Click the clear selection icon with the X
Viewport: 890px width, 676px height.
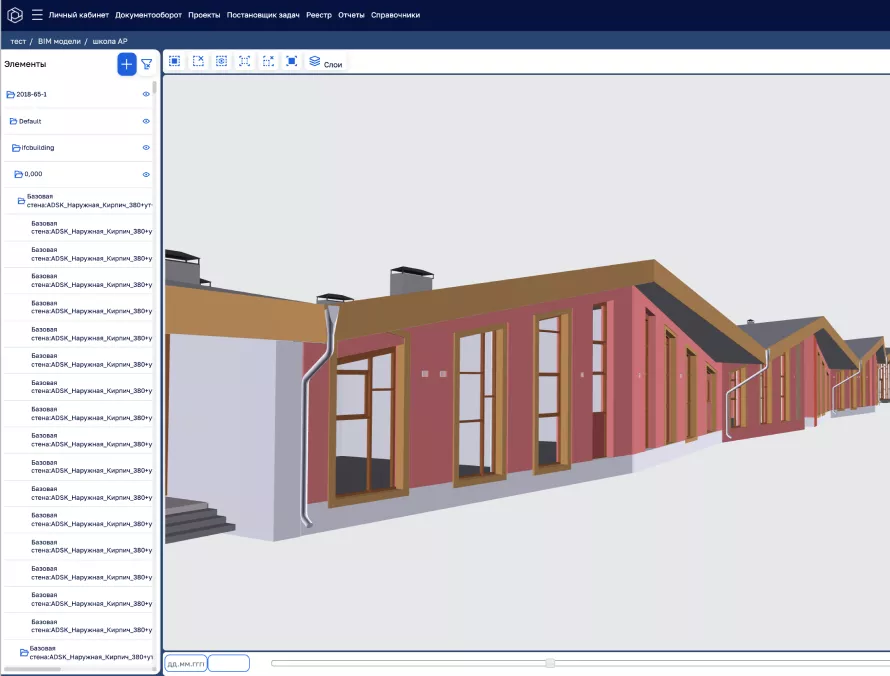[198, 61]
